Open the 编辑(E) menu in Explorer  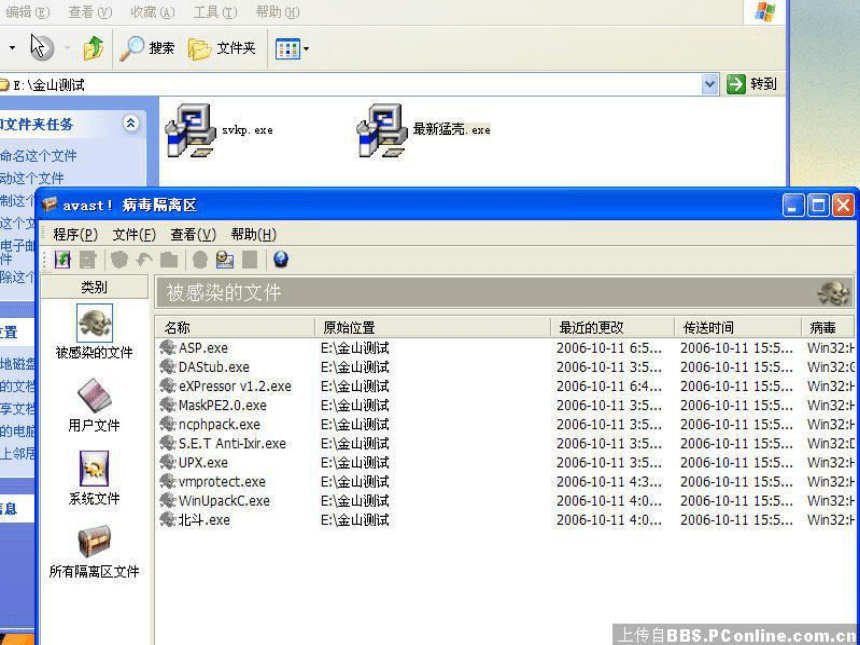pyautogui.click(x=27, y=12)
